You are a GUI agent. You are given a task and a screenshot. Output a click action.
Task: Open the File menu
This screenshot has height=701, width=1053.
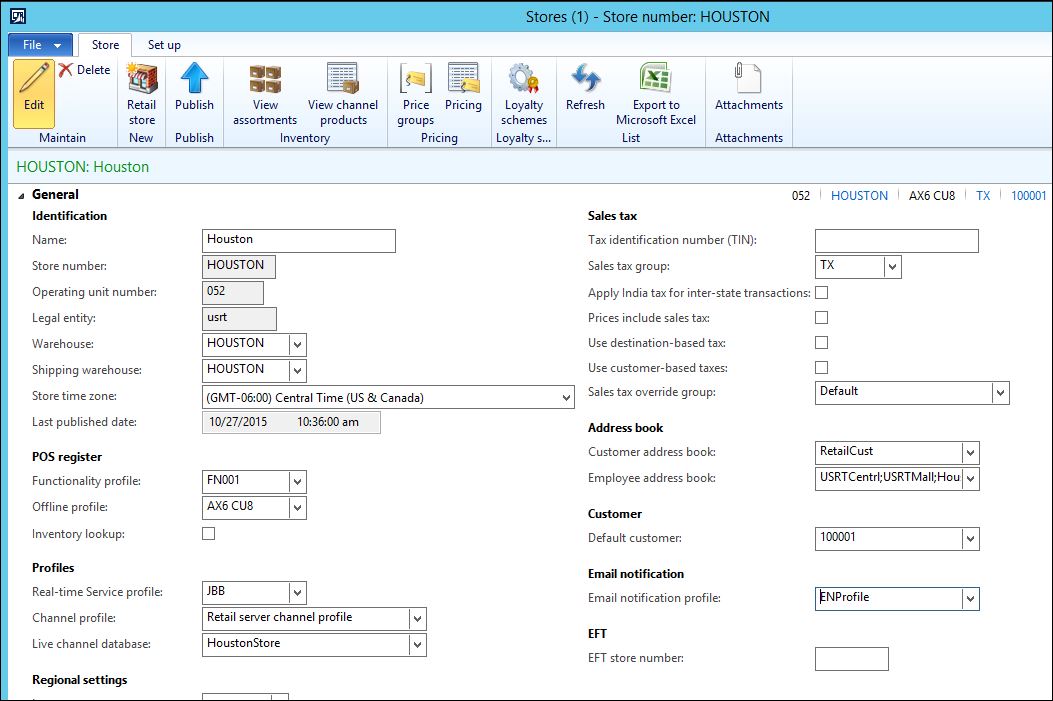(40, 45)
